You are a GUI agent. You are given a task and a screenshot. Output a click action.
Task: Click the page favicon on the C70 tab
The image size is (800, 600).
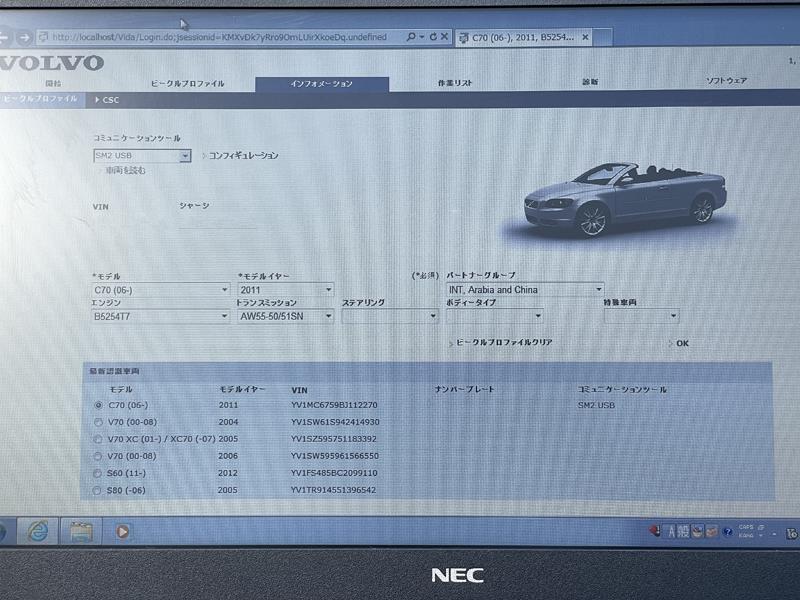click(x=464, y=38)
